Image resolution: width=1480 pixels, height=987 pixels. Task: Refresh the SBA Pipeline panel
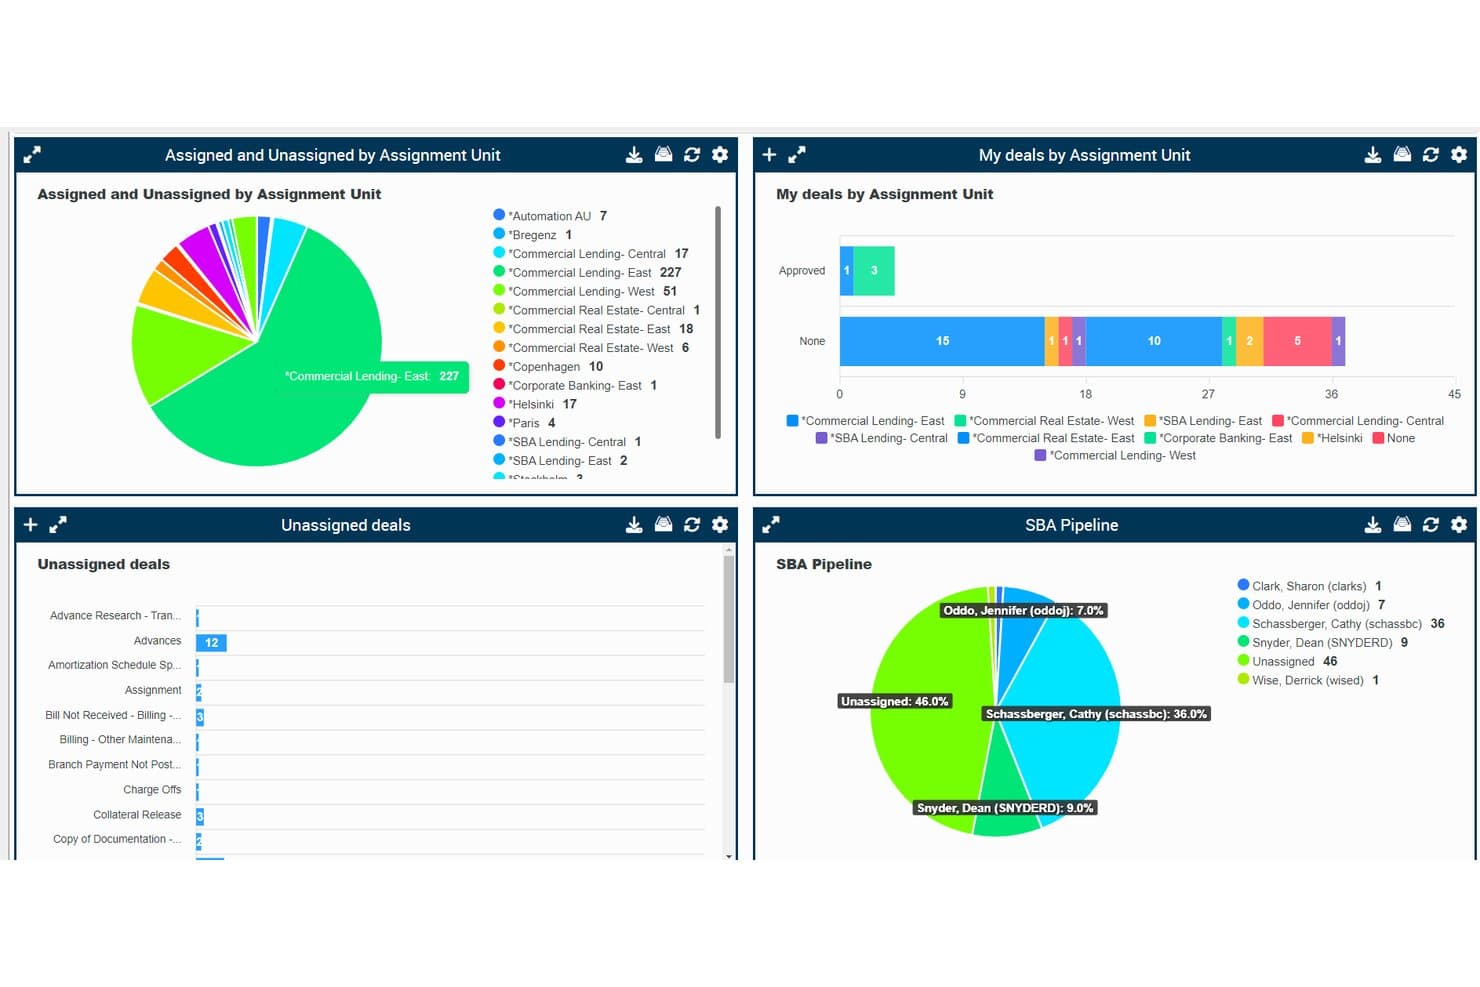(x=1431, y=525)
